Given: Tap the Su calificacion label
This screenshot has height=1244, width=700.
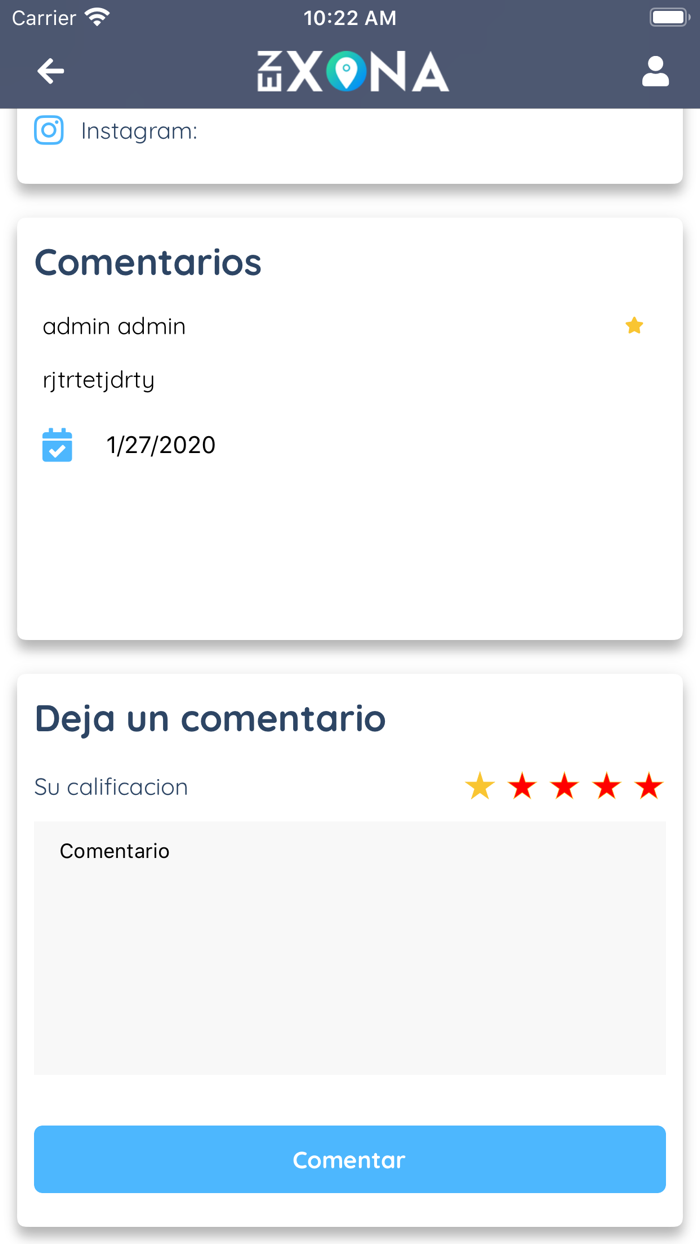Looking at the screenshot, I should pos(111,787).
